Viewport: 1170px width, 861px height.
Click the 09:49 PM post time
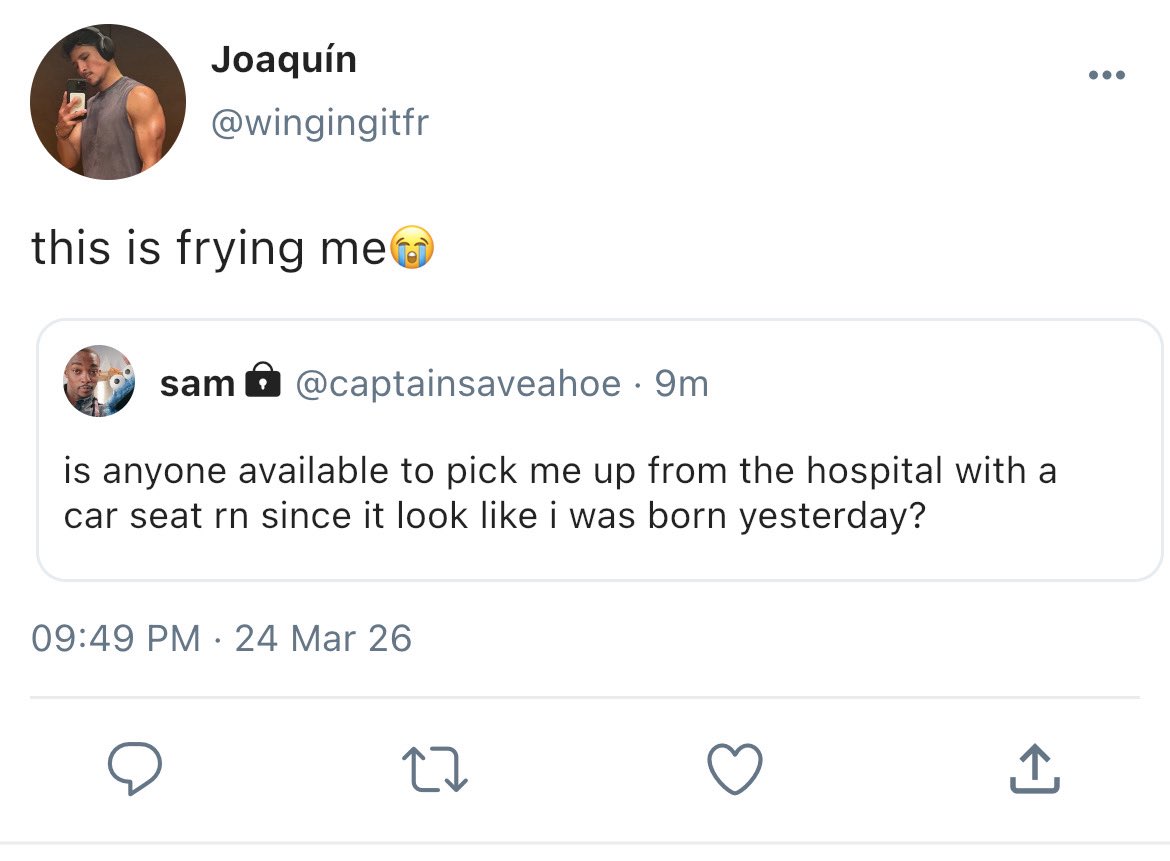tap(115, 638)
